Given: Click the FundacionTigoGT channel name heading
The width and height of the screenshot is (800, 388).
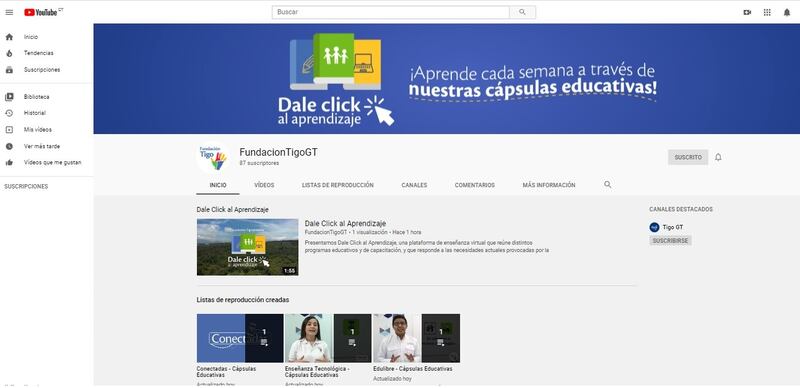Looking at the screenshot, I should click(279, 152).
